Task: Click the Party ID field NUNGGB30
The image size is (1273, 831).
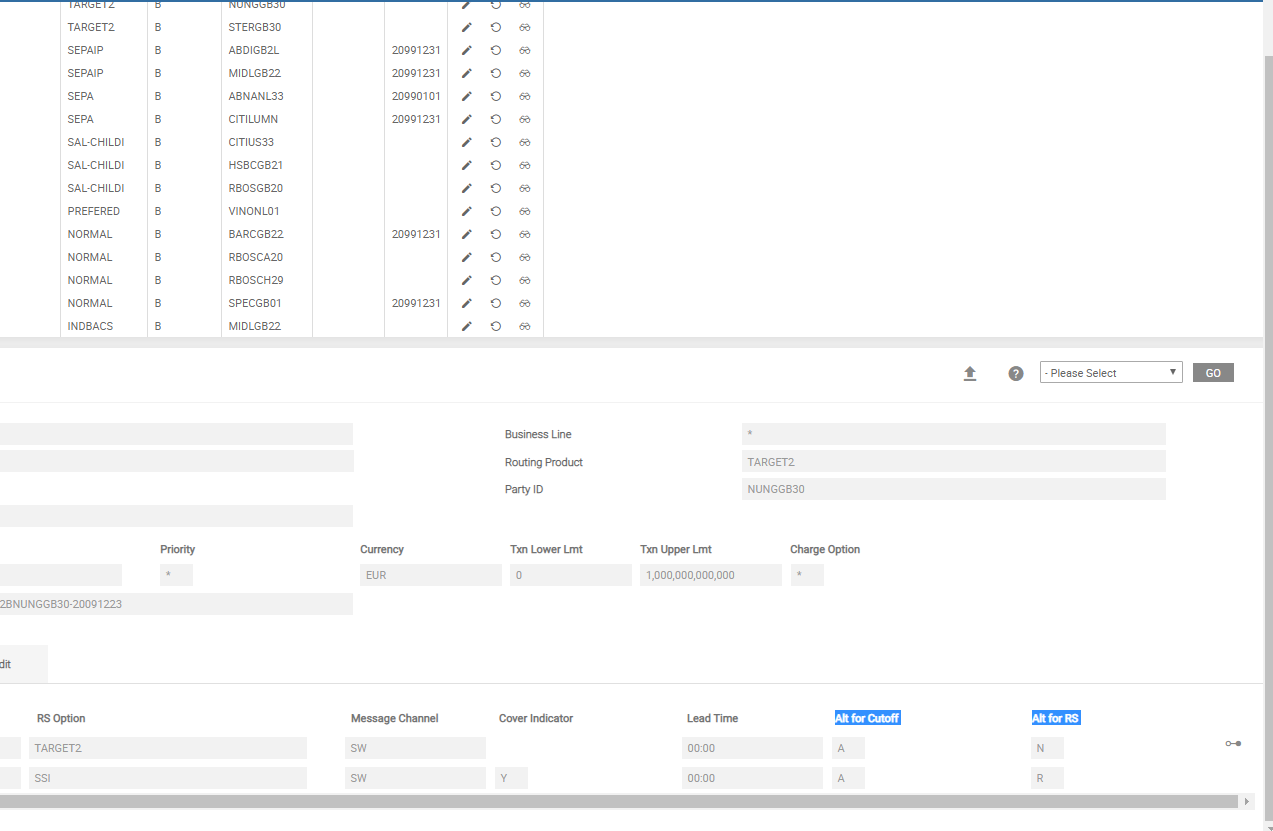Action: [953, 490]
